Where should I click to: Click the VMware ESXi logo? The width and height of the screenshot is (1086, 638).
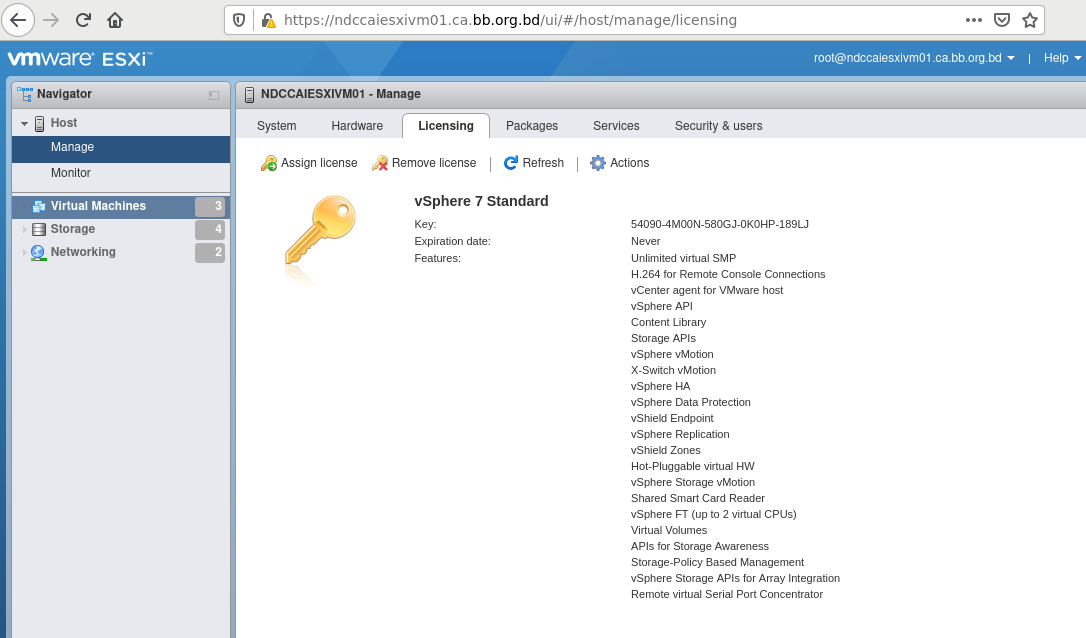pyautogui.click(x=80, y=59)
